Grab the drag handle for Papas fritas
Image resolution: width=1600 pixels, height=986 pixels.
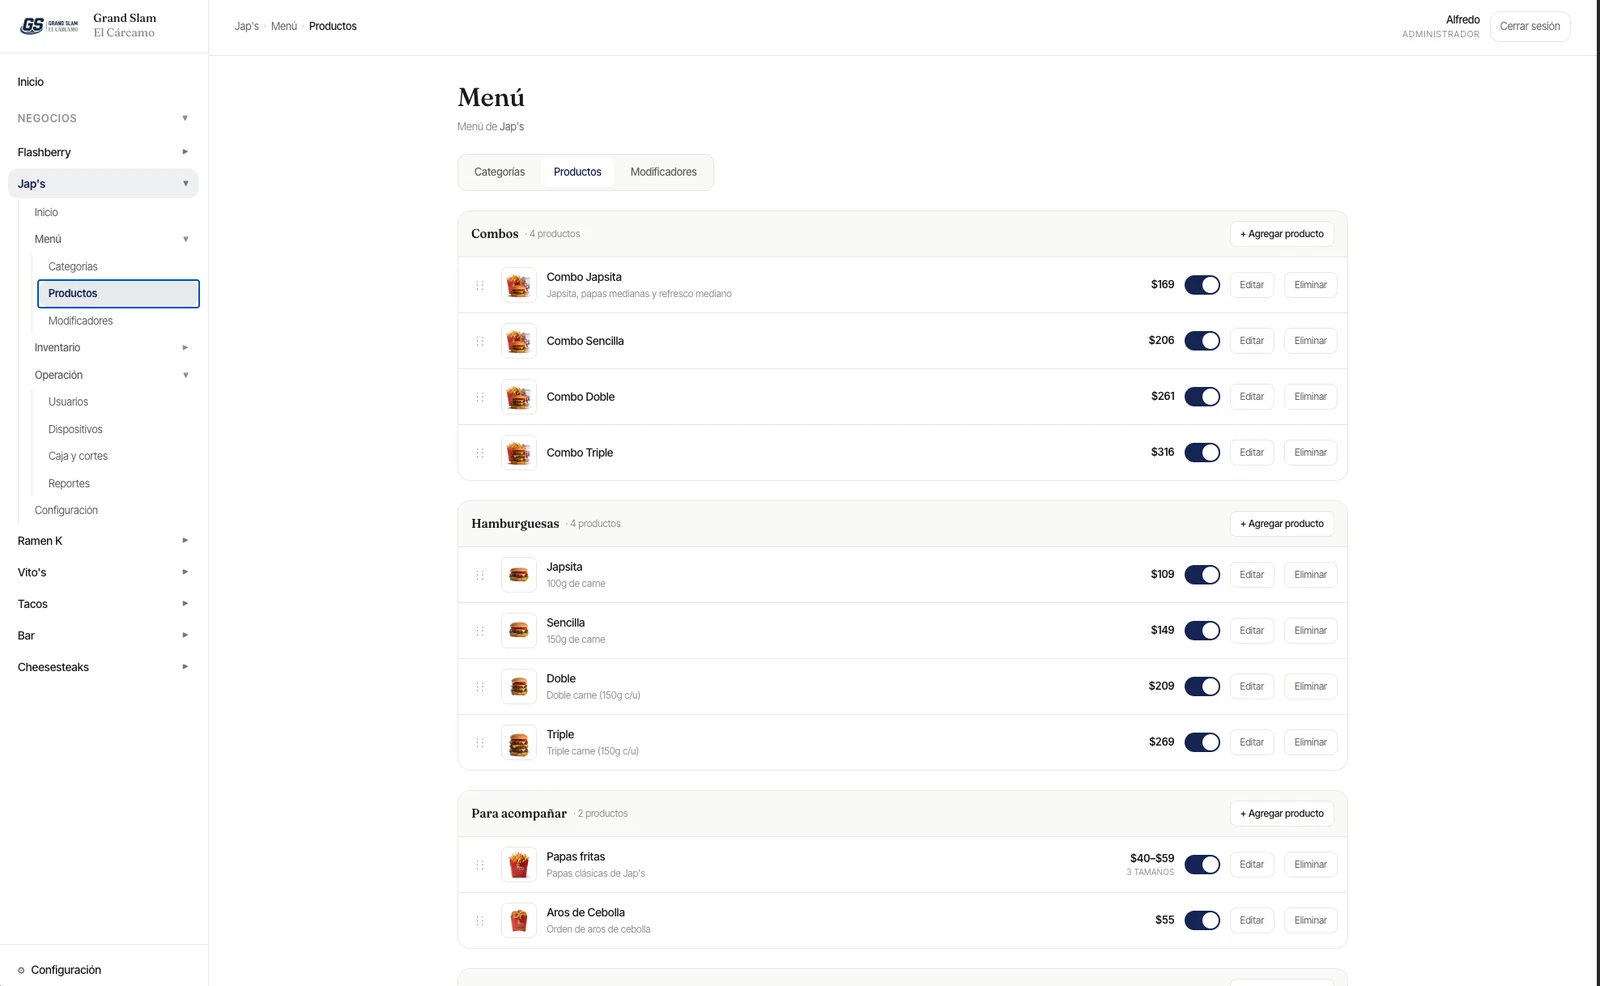tap(480, 865)
